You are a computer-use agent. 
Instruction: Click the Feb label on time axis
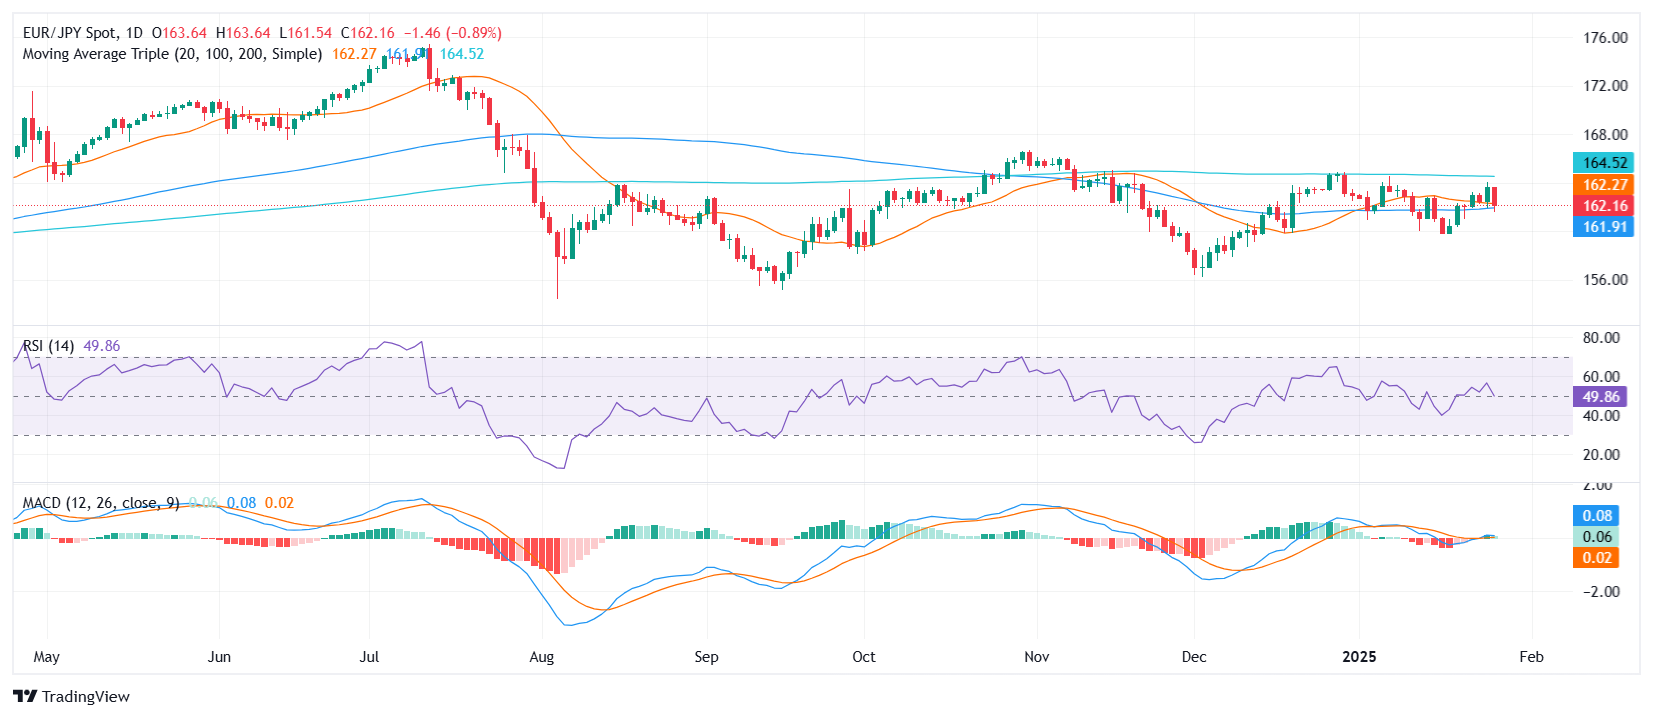[1531, 657]
